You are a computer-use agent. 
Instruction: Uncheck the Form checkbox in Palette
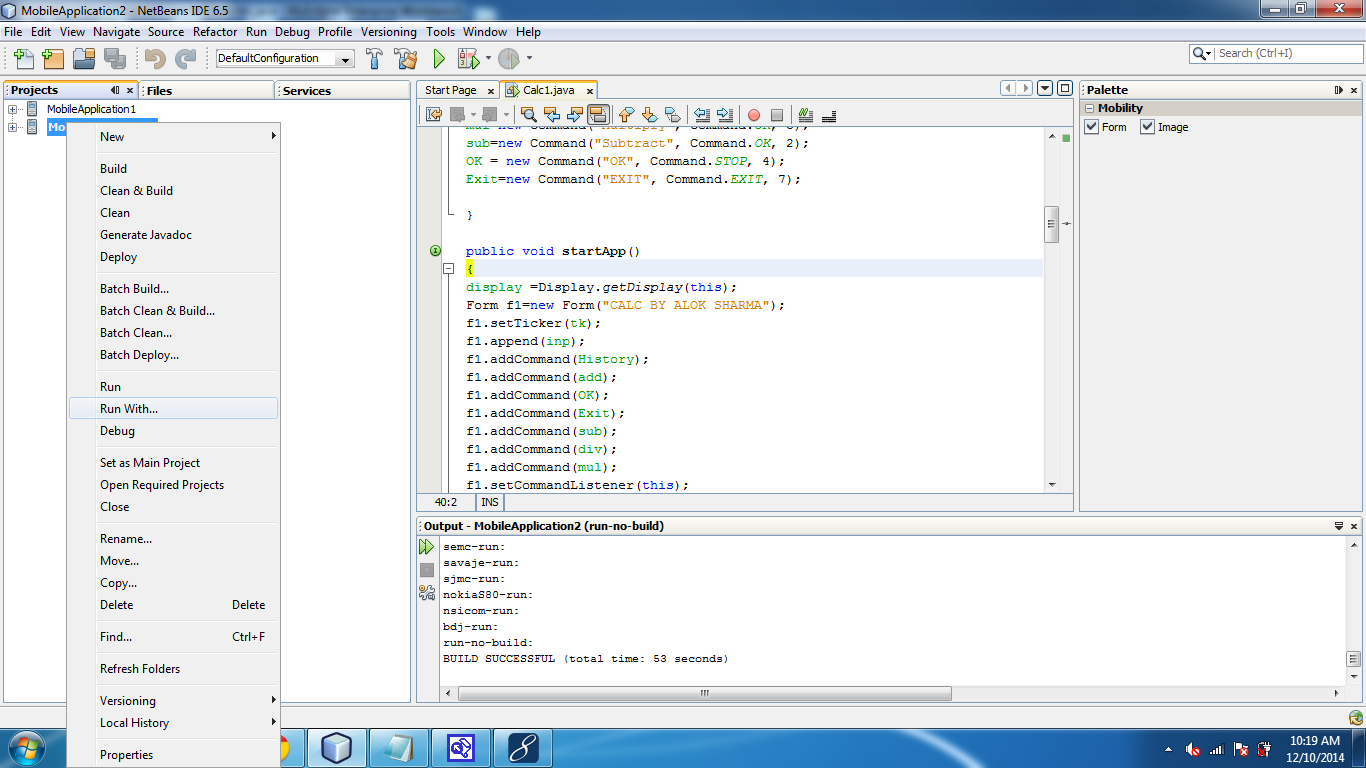click(1092, 127)
